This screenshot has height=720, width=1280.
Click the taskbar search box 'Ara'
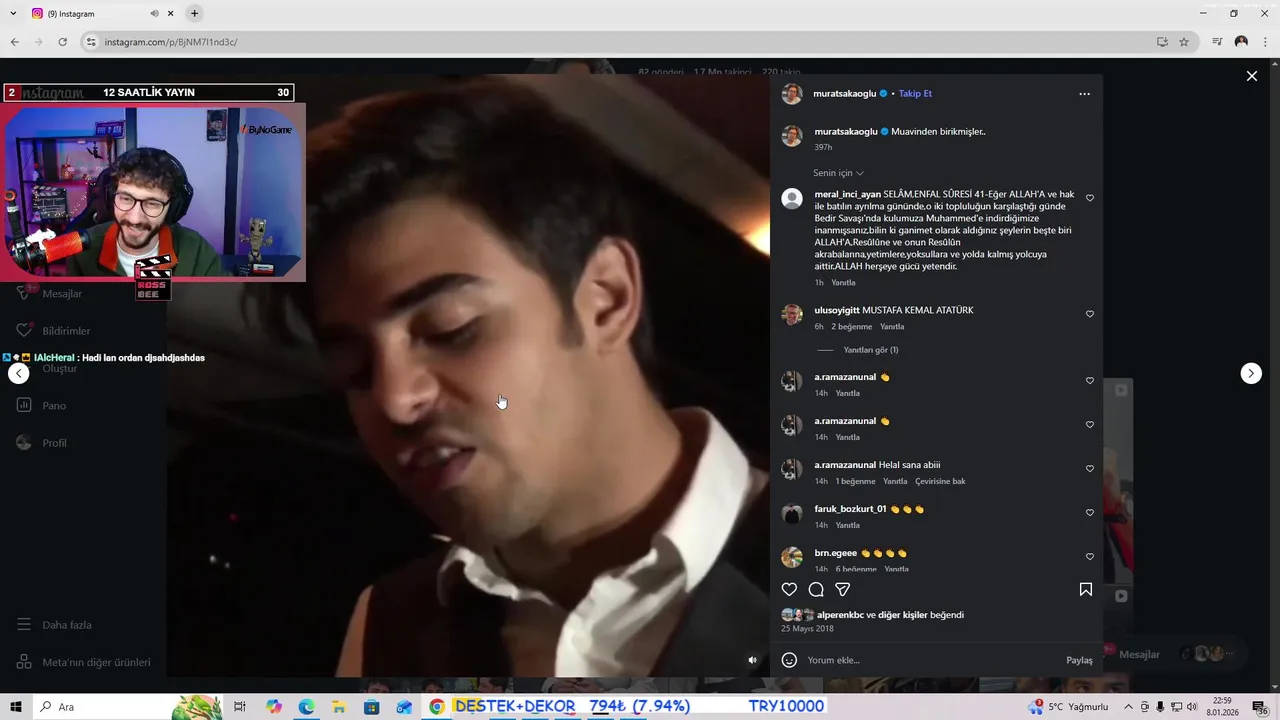[128, 707]
